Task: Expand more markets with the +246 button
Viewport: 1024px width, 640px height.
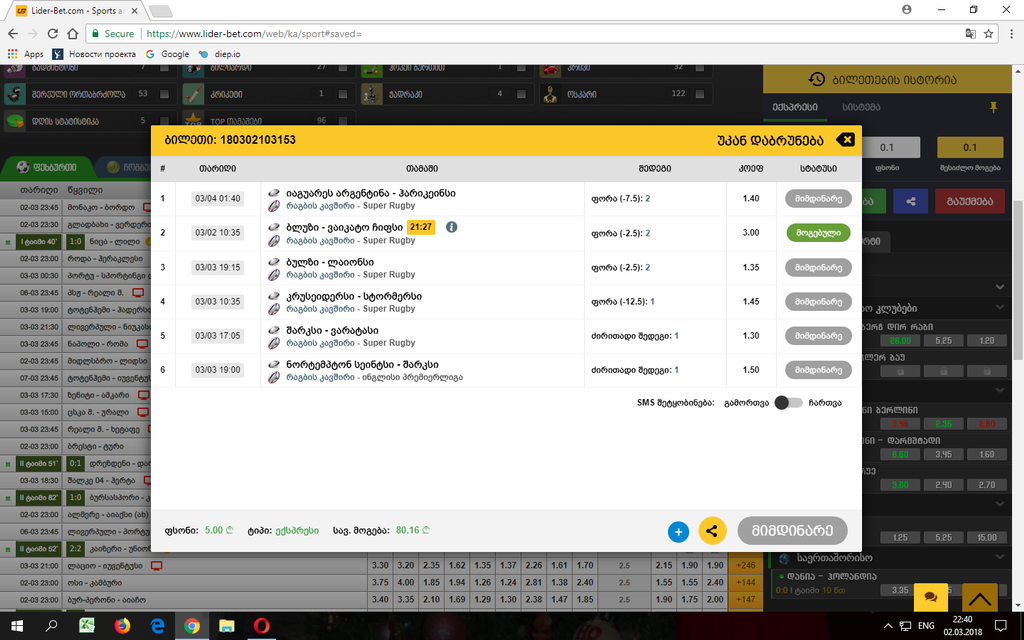Action: 745,566
